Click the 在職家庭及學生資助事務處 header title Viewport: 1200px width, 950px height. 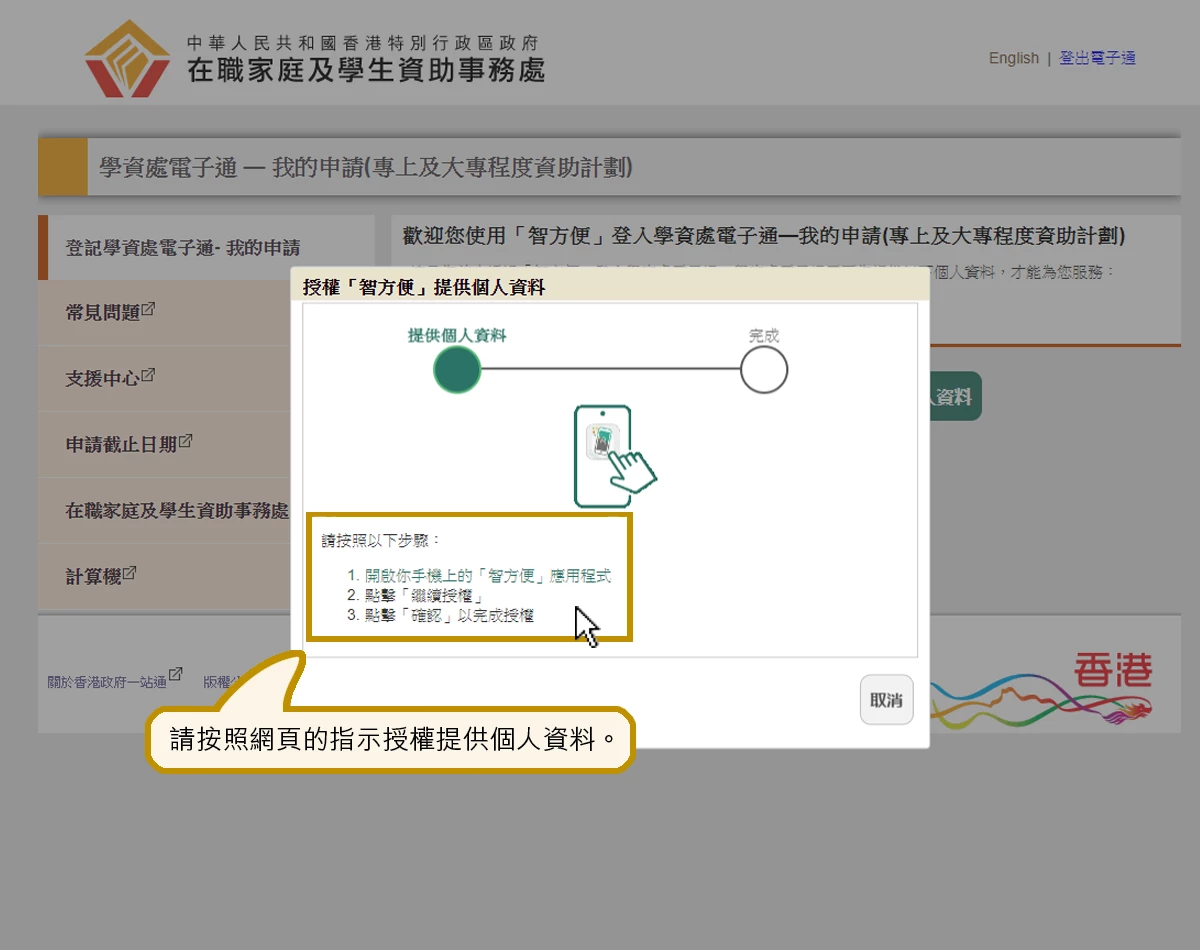tap(366, 70)
